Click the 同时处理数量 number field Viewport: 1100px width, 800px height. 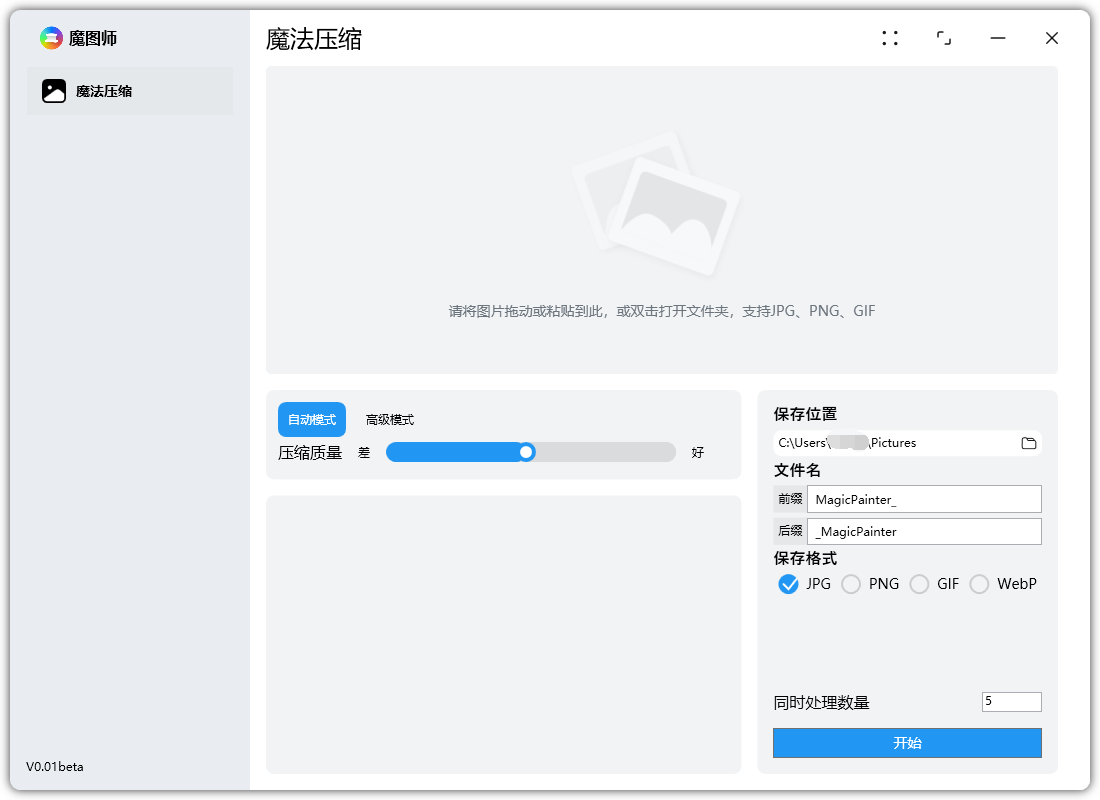pos(1010,701)
